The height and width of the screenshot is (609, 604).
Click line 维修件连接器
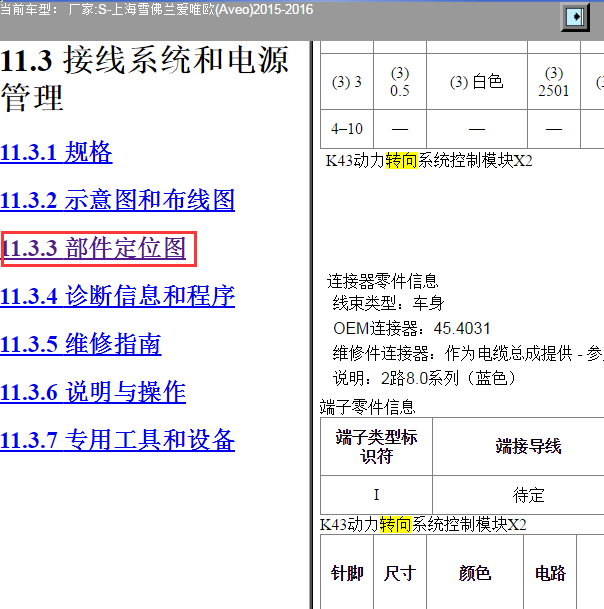click(x=468, y=353)
